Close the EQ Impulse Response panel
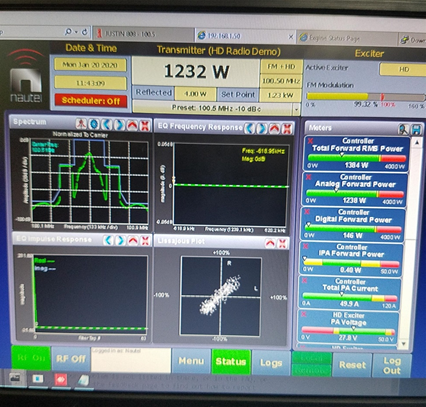The image size is (426, 407). 145,240
